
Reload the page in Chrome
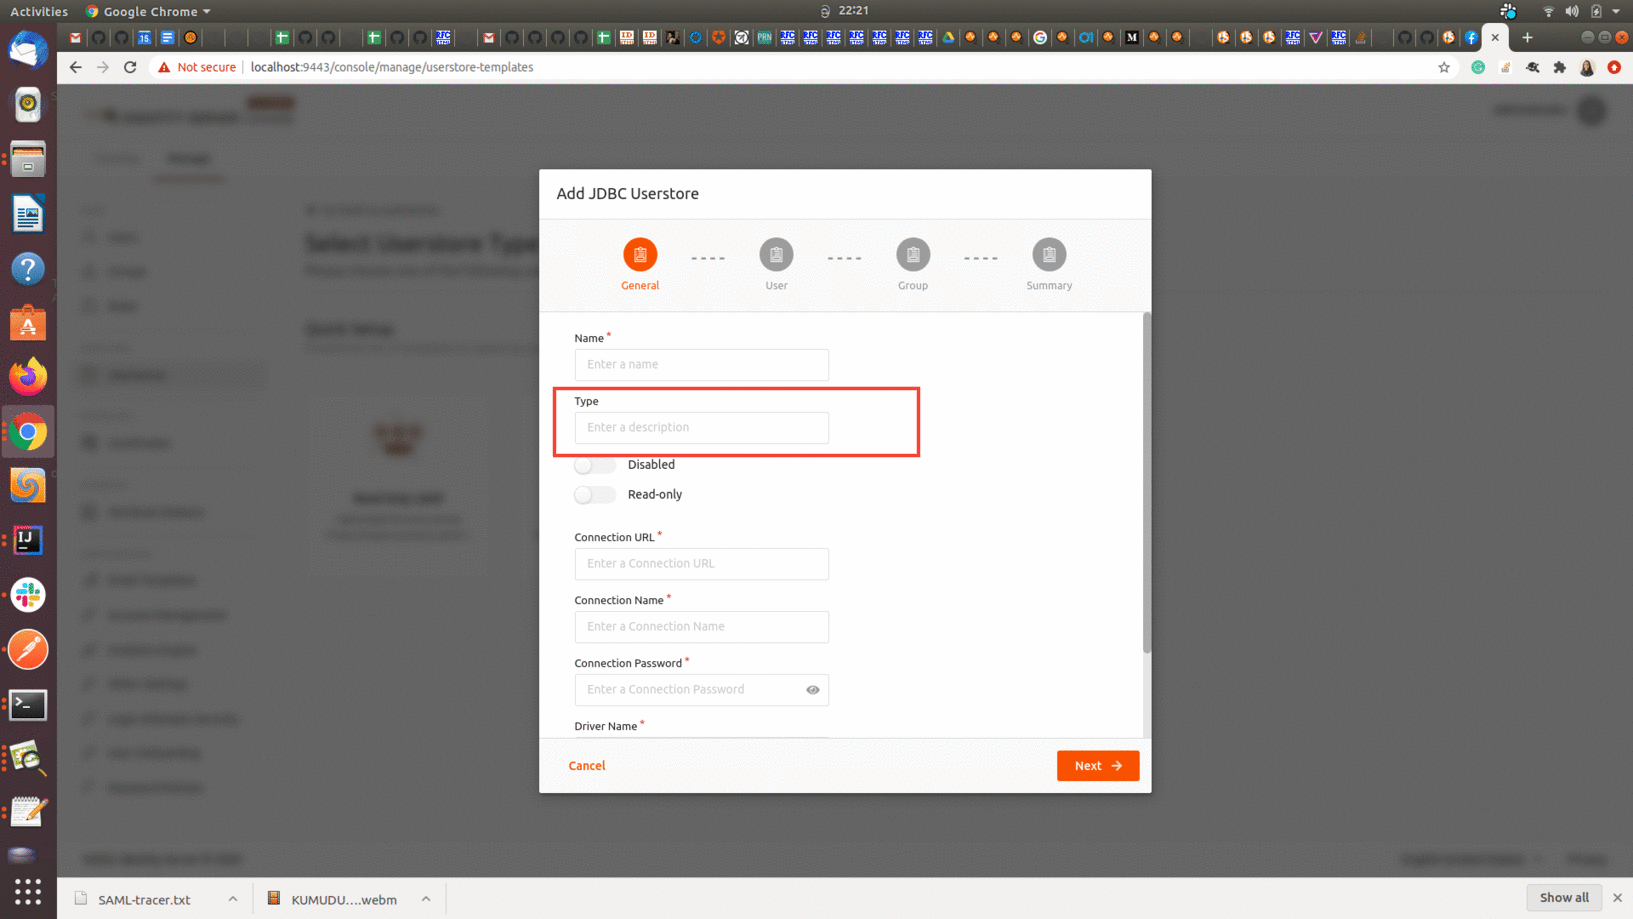(130, 67)
